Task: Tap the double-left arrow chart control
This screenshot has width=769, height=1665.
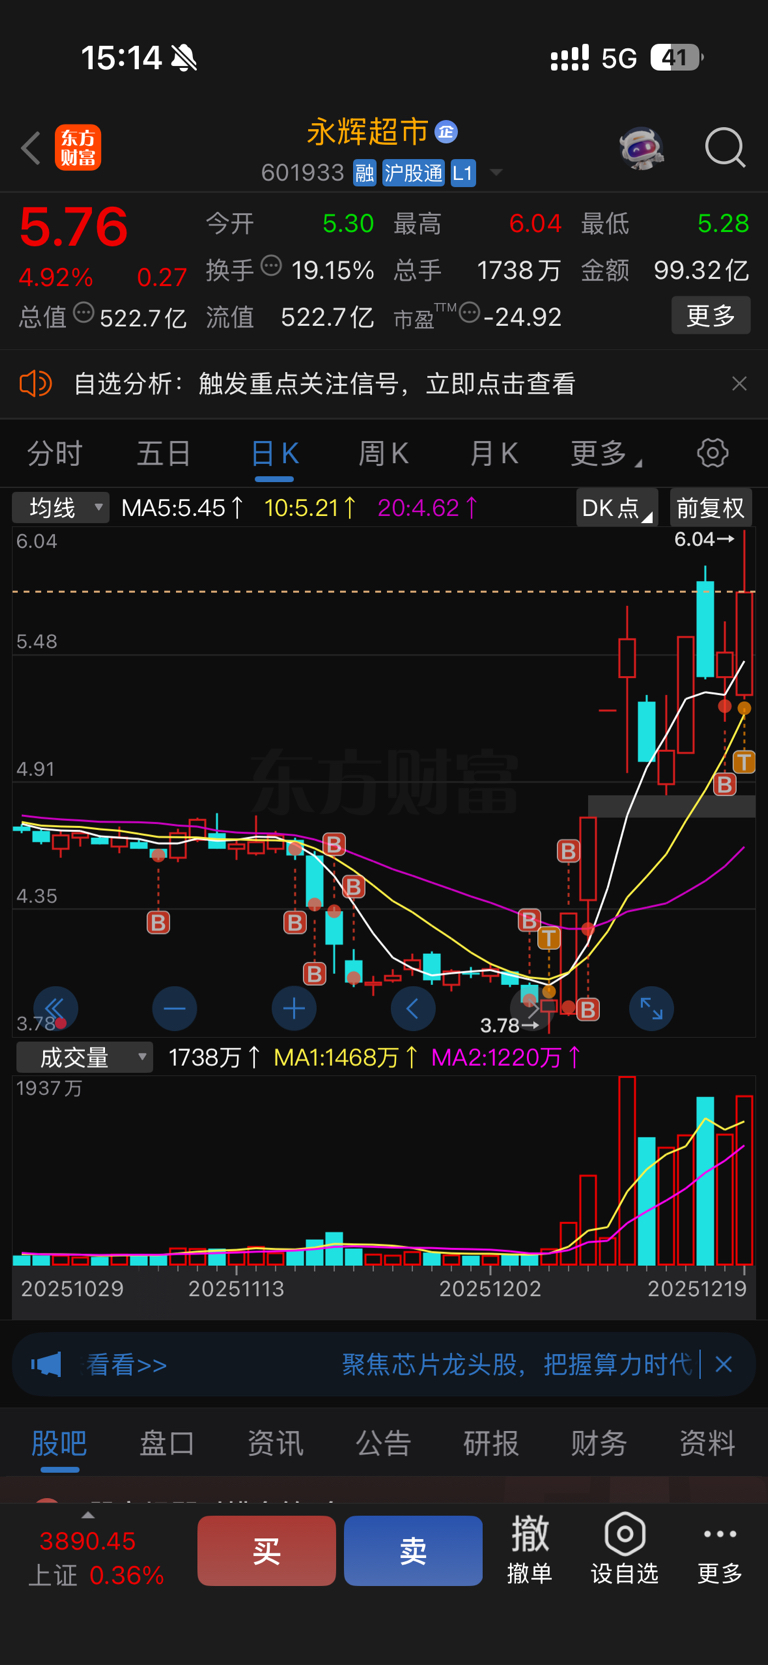Action: [55, 1008]
